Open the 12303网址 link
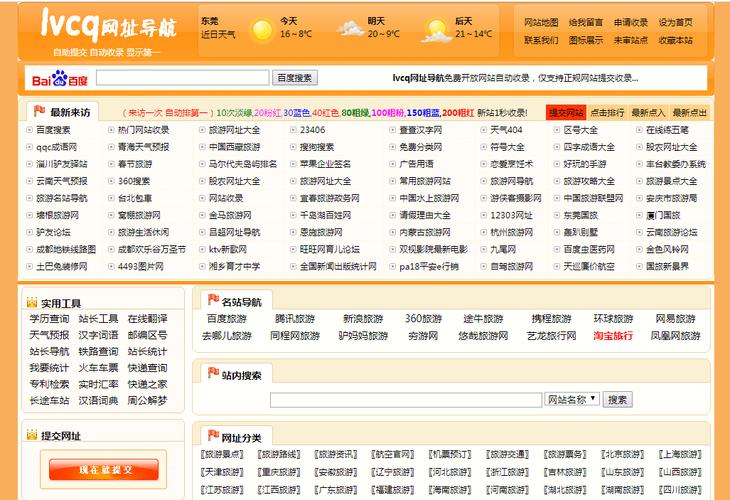Viewport: 730px width, 500px height. (511, 216)
